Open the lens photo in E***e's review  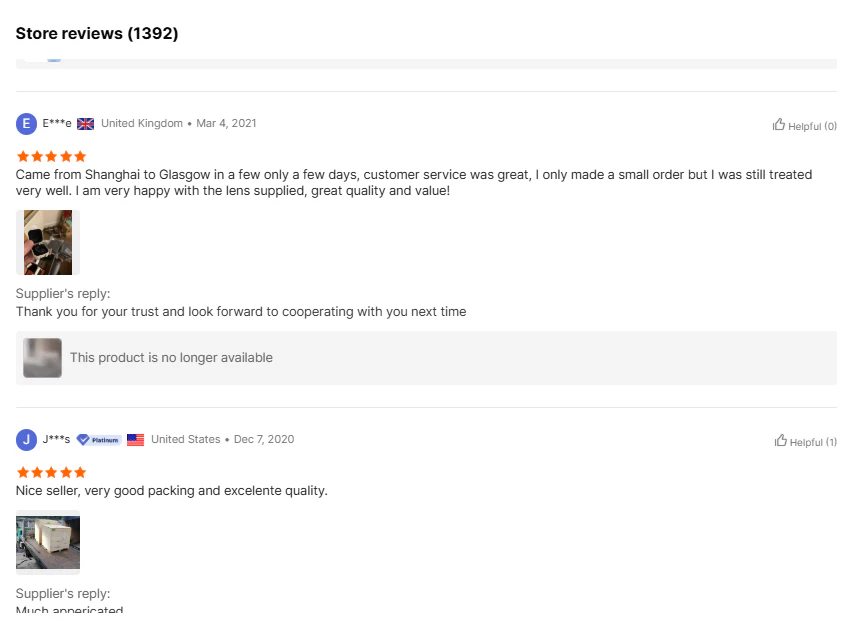[48, 242]
